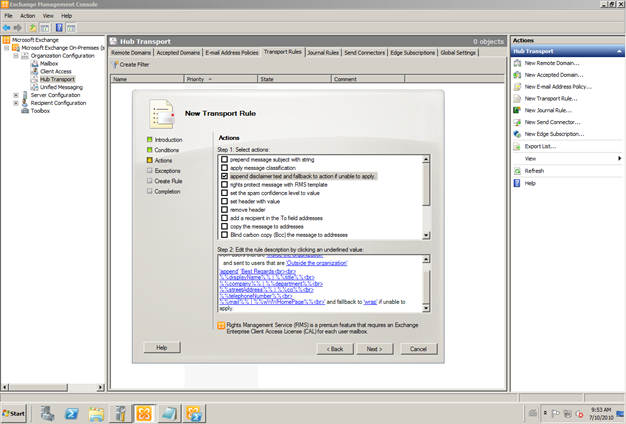Open Windows Explorer folder taskbar icon

96,414
